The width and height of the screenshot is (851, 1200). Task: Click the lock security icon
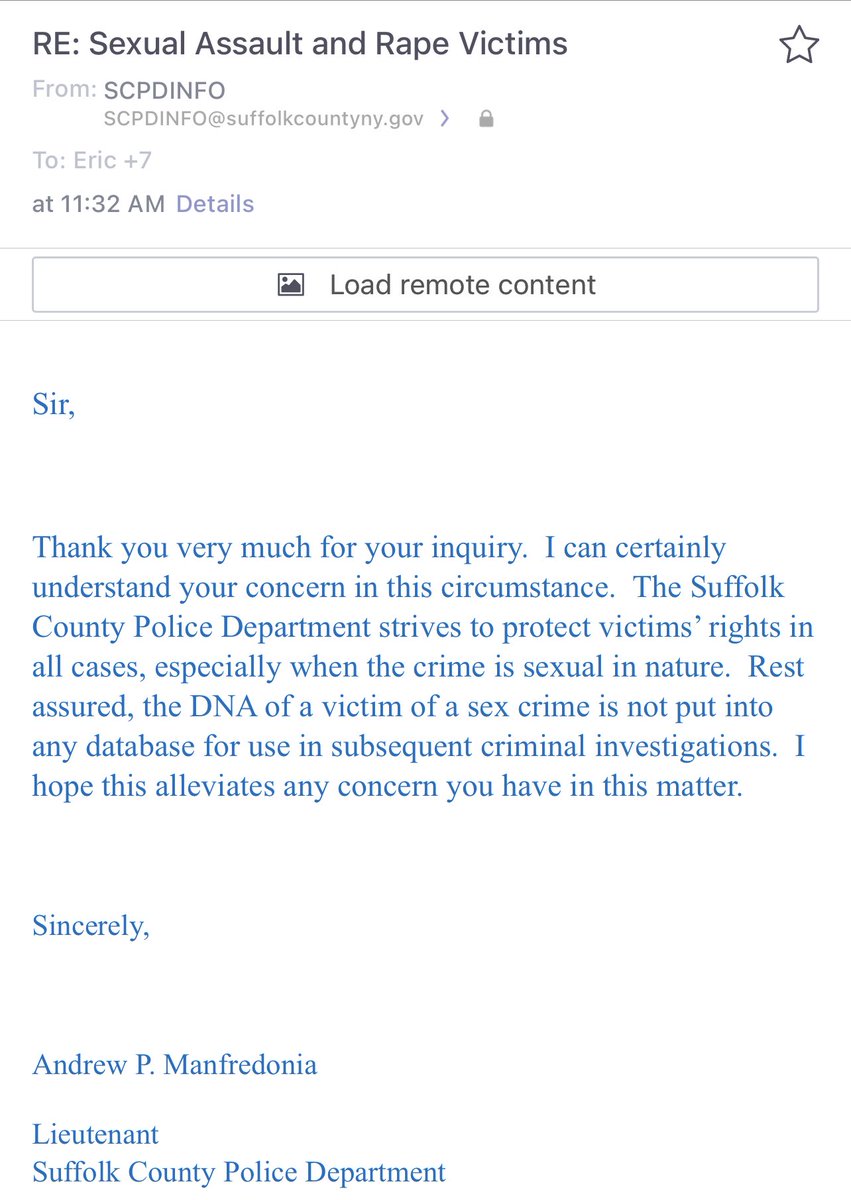tap(486, 119)
